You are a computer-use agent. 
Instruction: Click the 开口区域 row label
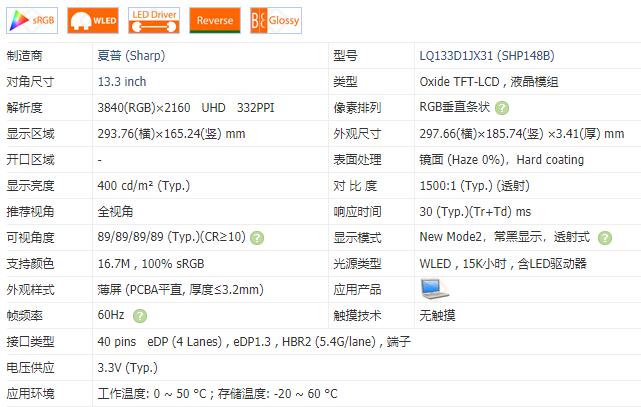tap(30, 160)
